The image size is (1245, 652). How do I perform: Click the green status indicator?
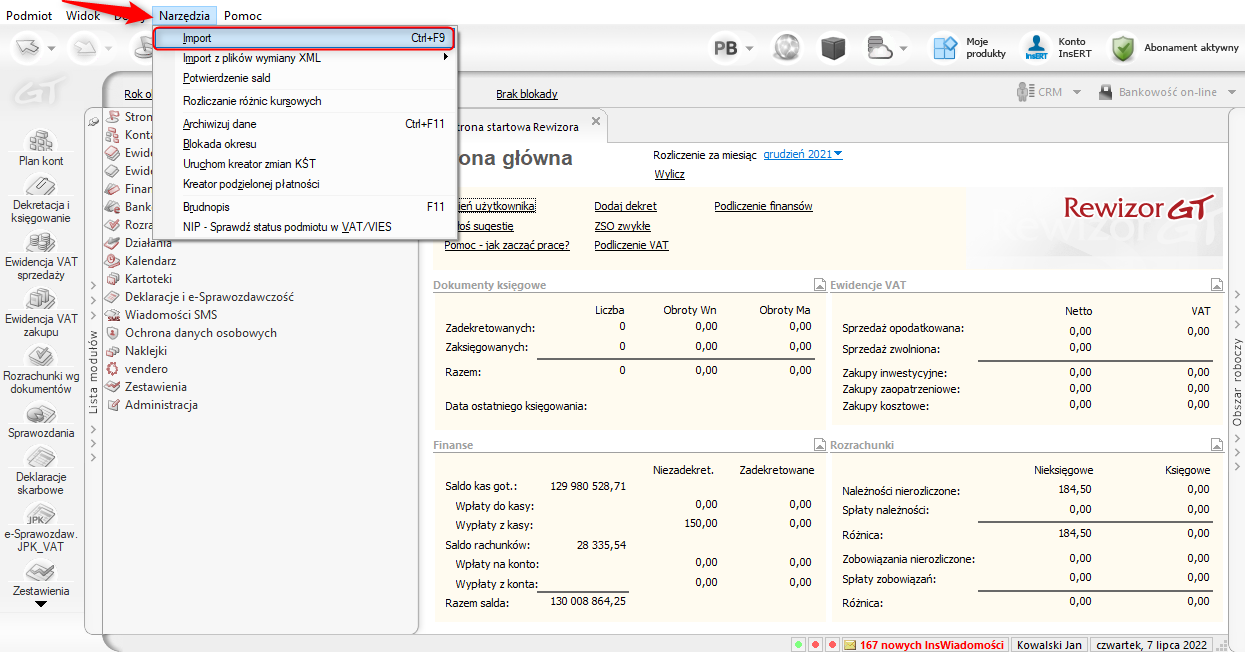point(798,645)
